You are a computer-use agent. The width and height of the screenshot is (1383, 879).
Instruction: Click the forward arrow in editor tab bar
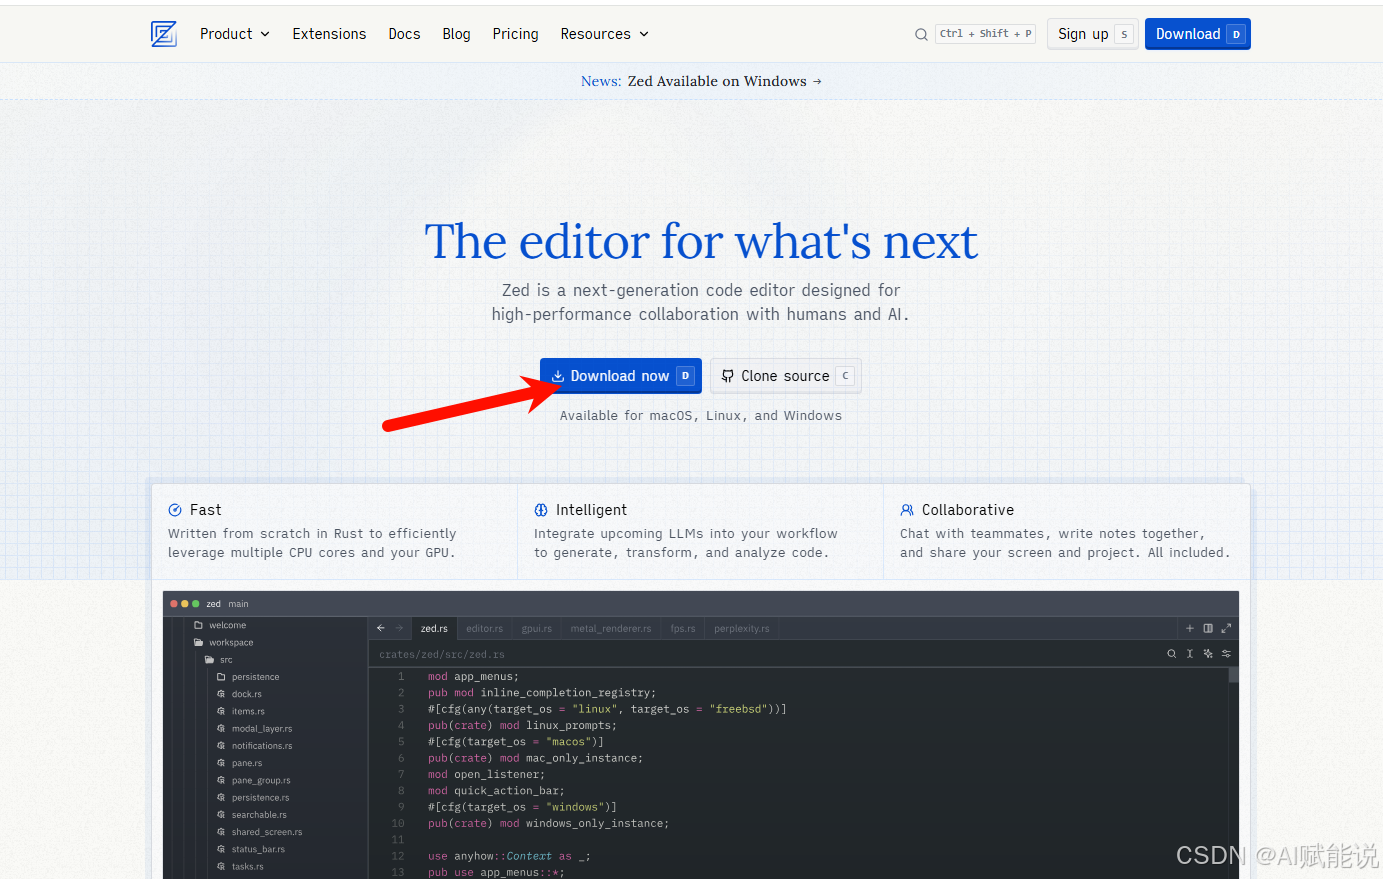pos(399,628)
